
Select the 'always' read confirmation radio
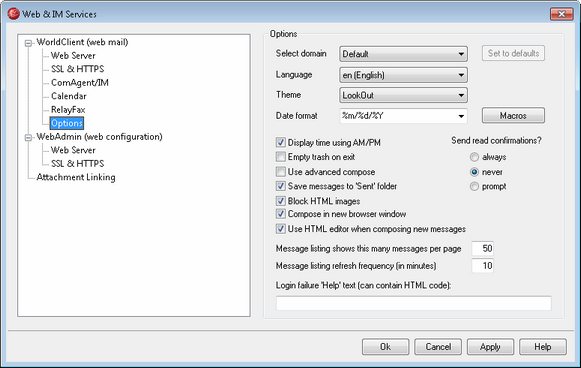474,157
